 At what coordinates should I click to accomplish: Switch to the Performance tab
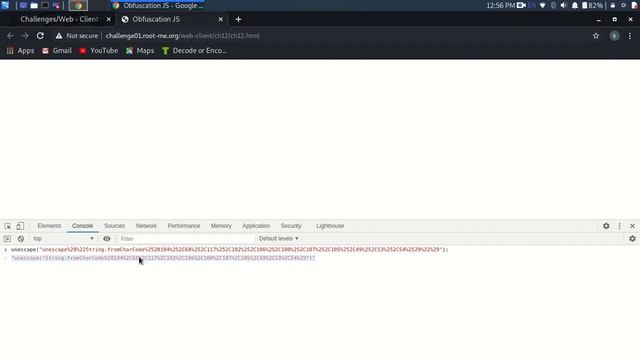pos(184,226)
